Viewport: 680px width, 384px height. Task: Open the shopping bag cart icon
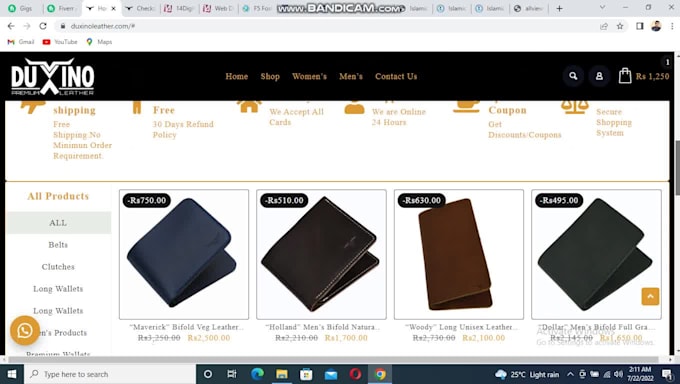[625, 76]
